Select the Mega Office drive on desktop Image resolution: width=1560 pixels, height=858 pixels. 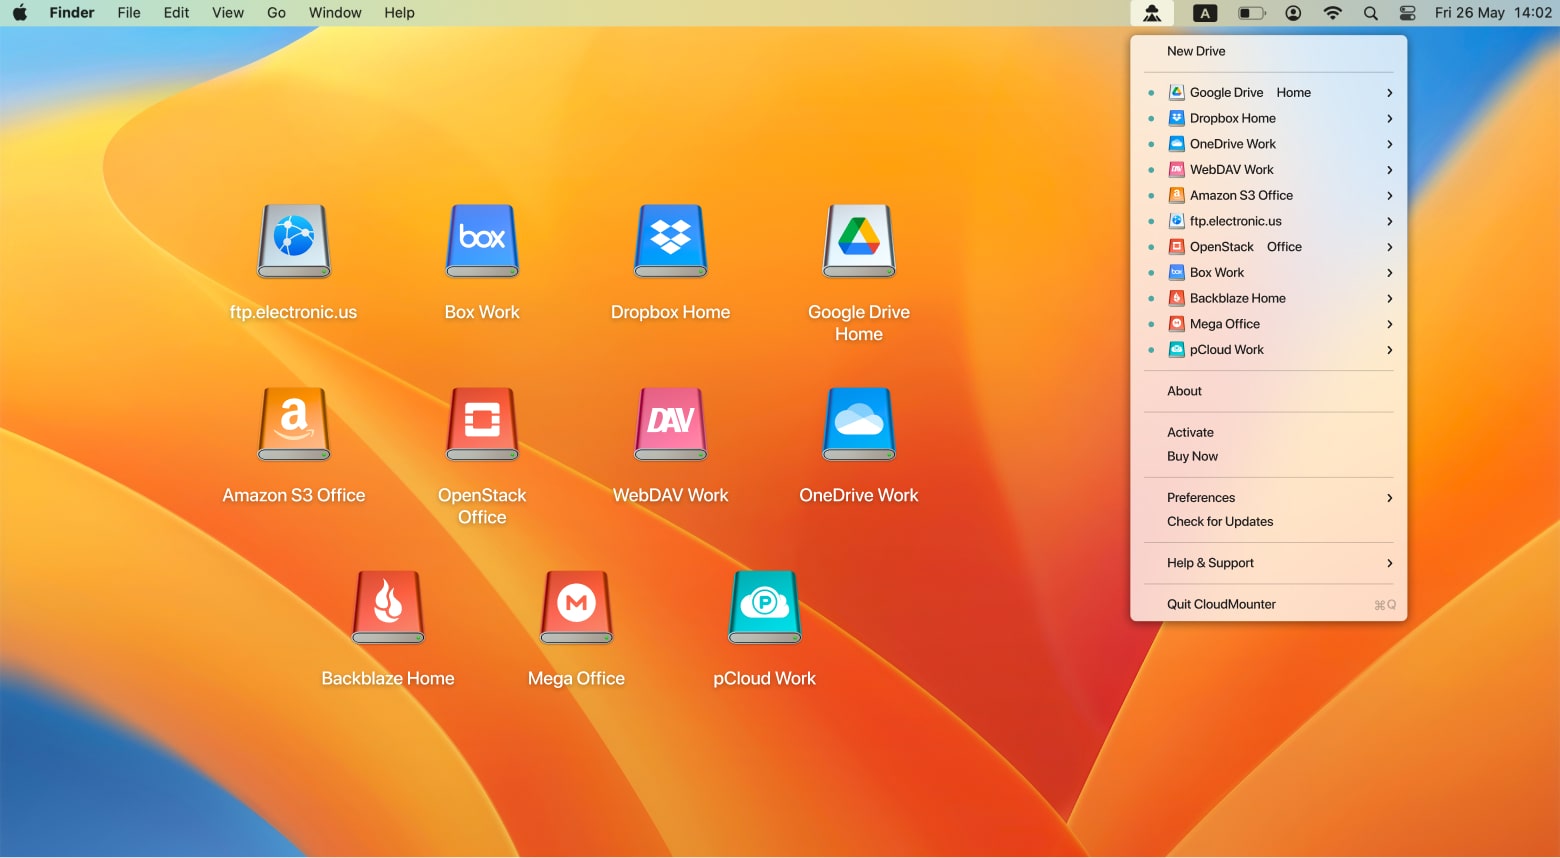click(576, 607)
